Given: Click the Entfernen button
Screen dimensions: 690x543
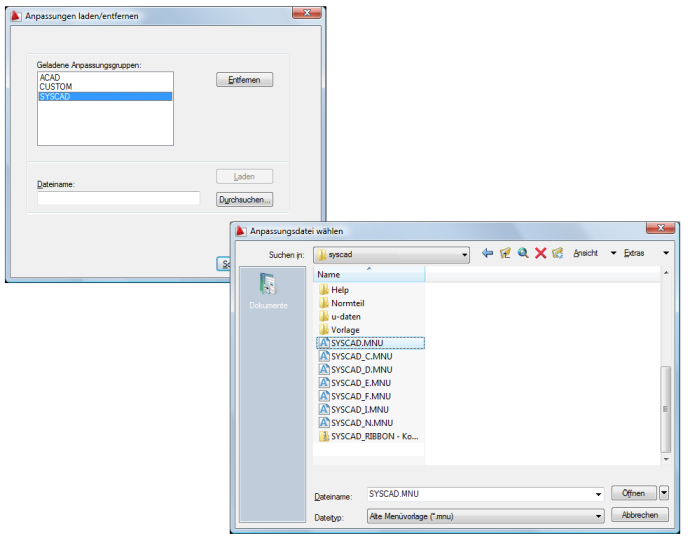Looking at the screenshot, I should tap(244, 80).
